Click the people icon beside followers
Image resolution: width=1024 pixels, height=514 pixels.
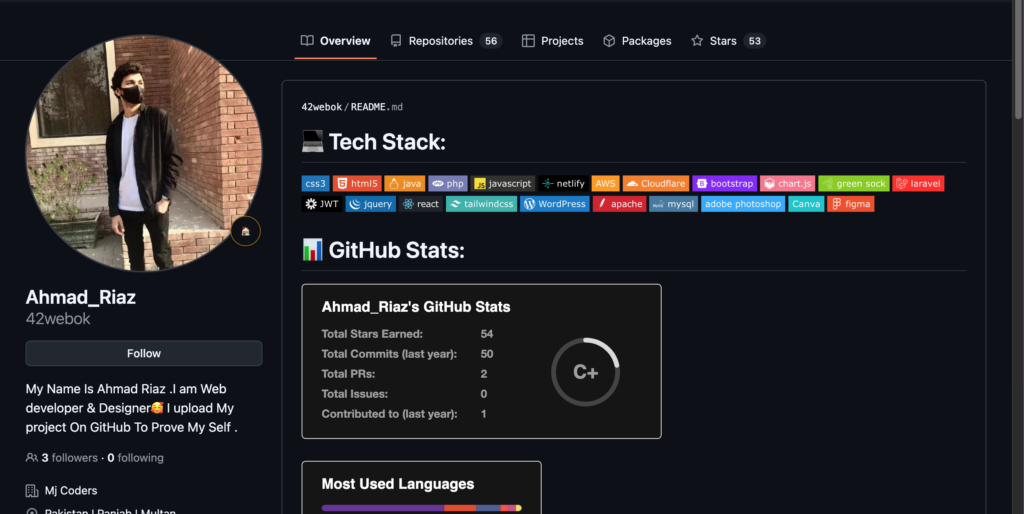(31, 458)
